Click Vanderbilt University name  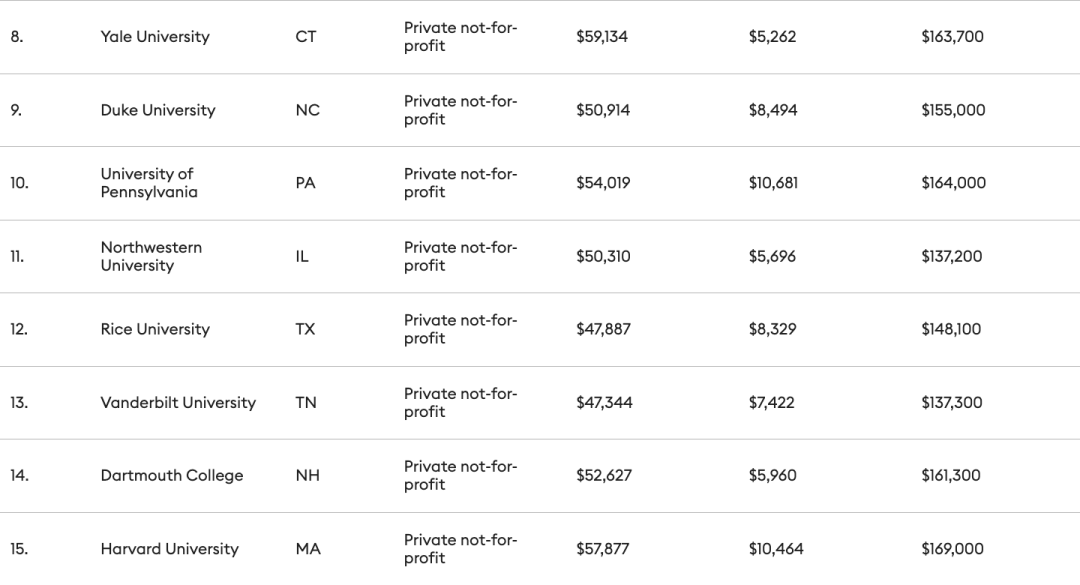point(178,402)
